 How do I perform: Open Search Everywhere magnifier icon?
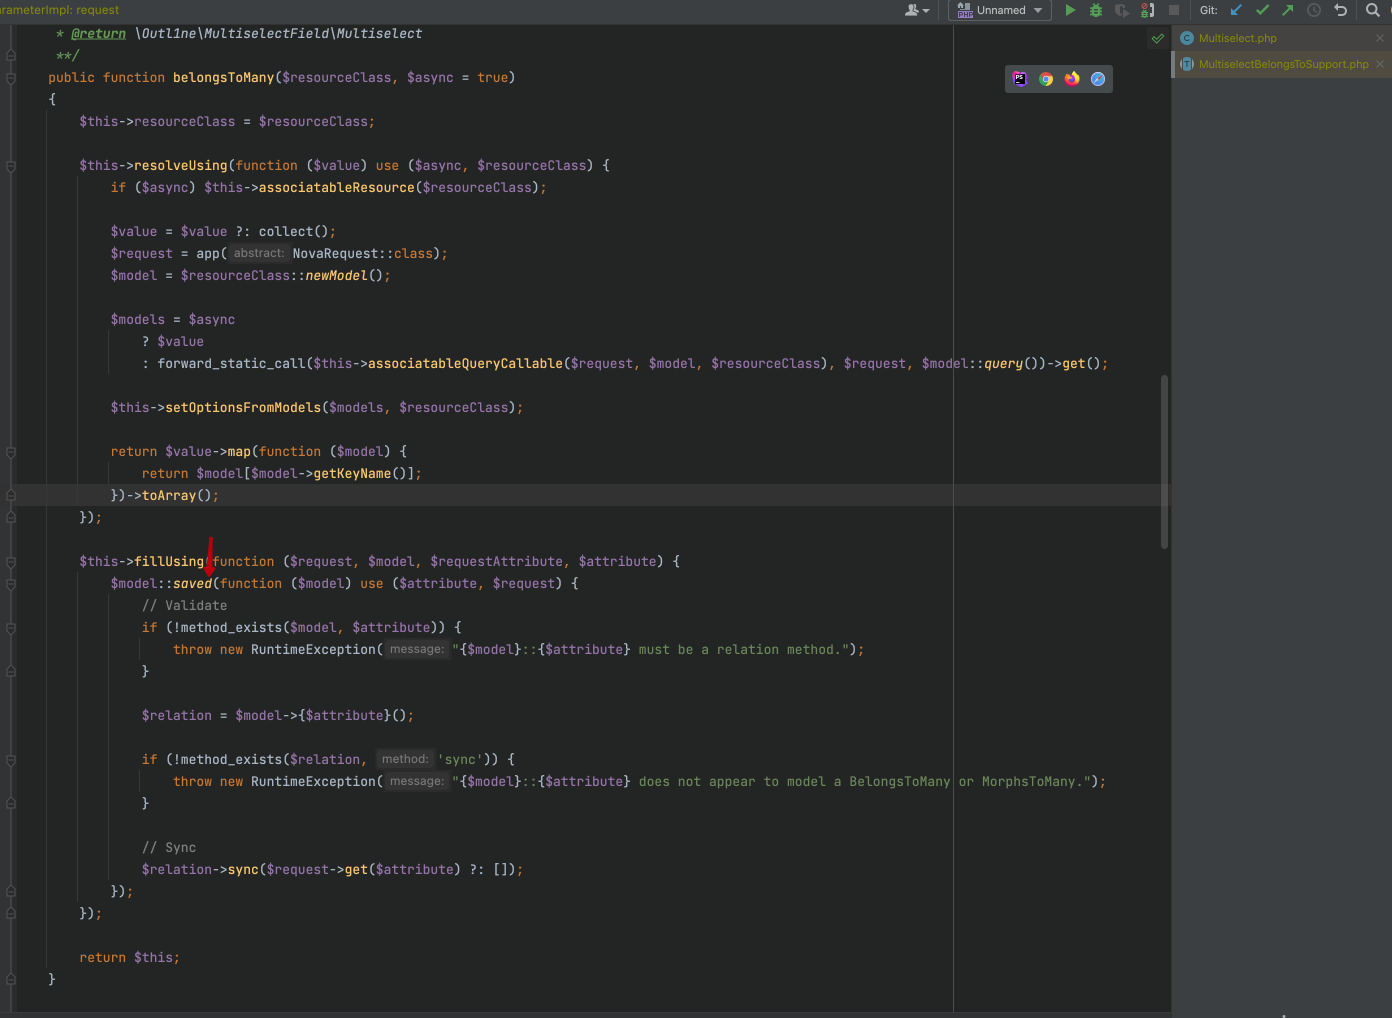(x=1373, y=10)
